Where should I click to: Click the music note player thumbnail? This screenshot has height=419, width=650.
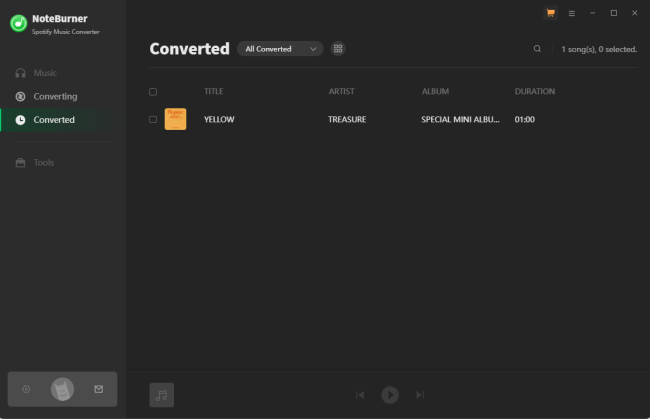(x=162, y=395)
